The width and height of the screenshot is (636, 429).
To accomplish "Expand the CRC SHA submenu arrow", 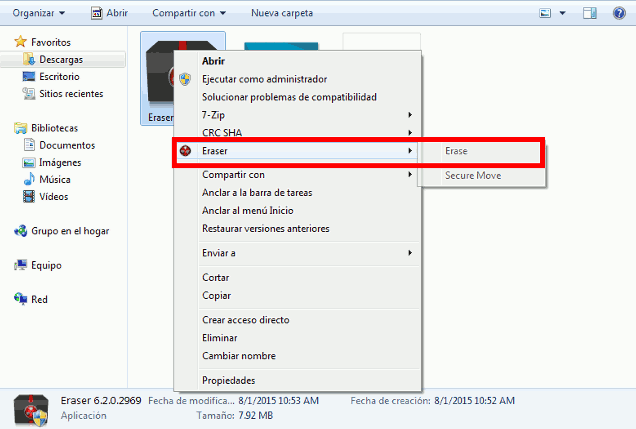I will (410, 133).
